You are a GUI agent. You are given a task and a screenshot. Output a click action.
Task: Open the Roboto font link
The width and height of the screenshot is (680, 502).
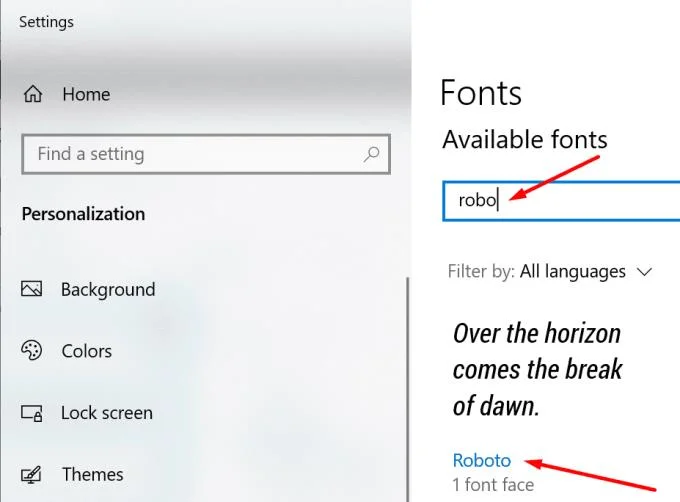pos(482,460)
